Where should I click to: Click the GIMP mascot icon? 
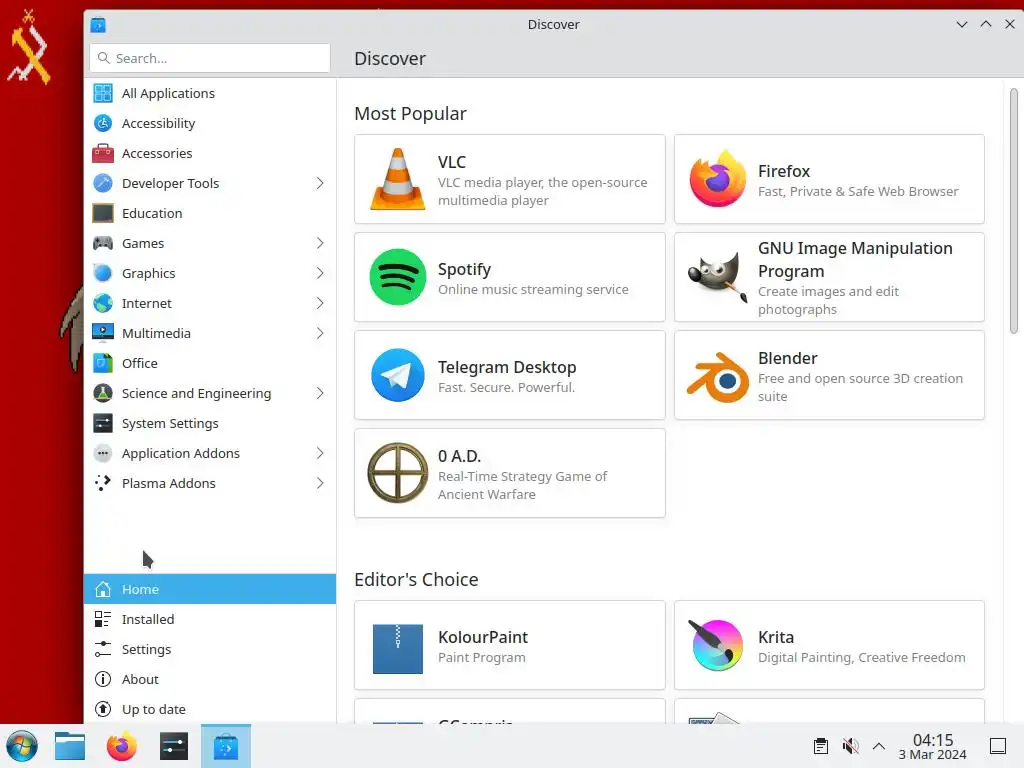point(717,277)
